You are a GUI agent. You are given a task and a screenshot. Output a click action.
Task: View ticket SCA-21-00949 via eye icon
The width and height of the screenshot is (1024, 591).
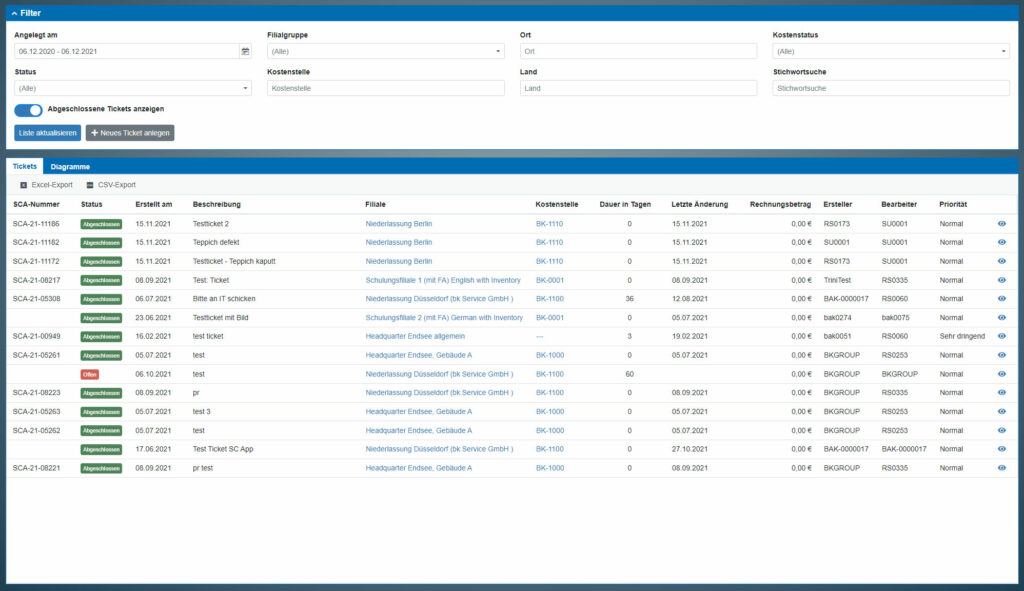click(x=1002, y=336)
